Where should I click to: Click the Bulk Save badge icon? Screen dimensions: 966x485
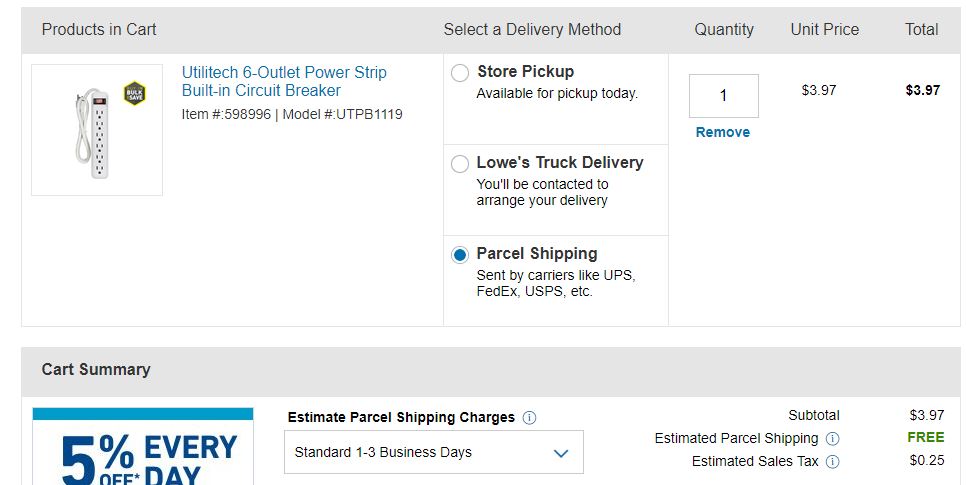[x=134, y=94]
